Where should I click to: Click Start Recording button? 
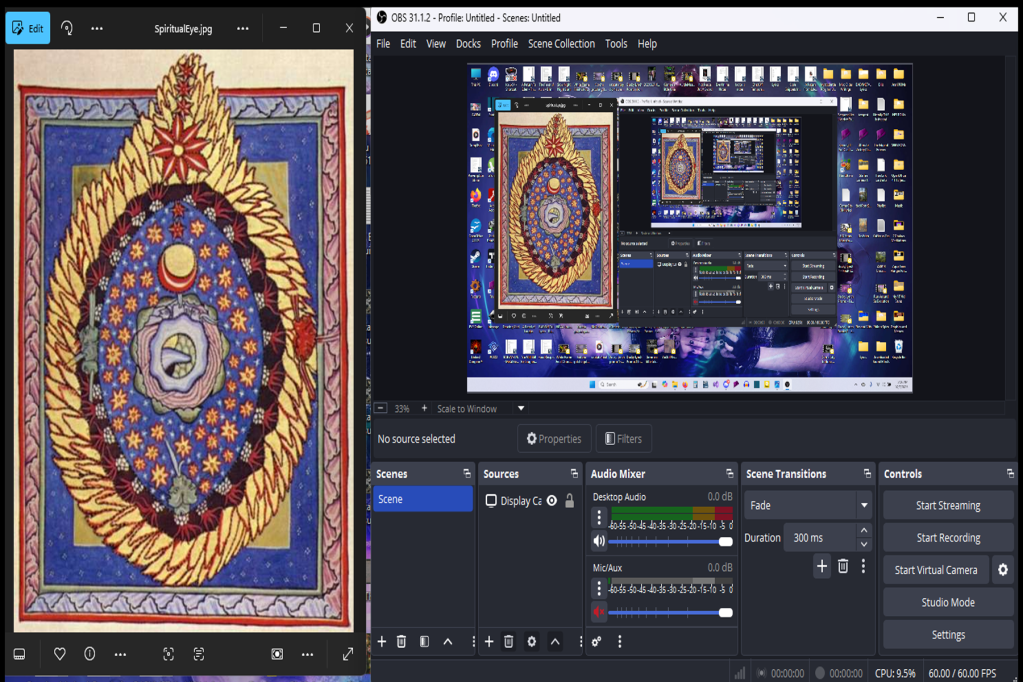tap(948, 538)
